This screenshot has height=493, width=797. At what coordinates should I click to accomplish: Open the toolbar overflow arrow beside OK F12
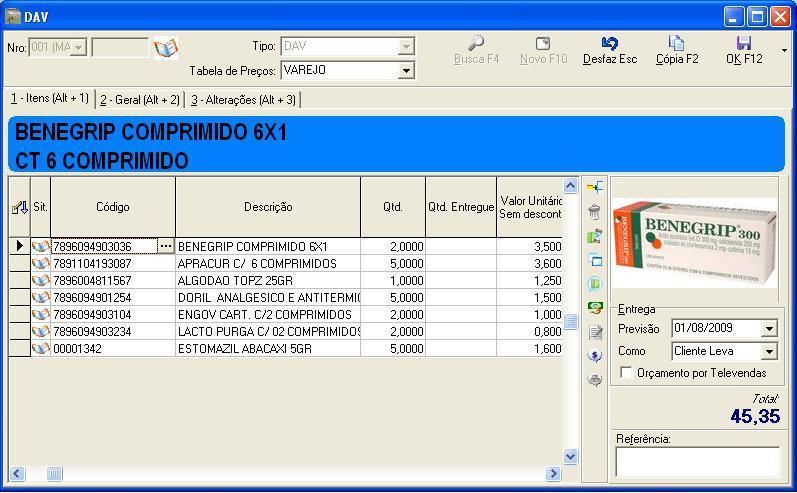pyautogui.click(x=784, y=50)
